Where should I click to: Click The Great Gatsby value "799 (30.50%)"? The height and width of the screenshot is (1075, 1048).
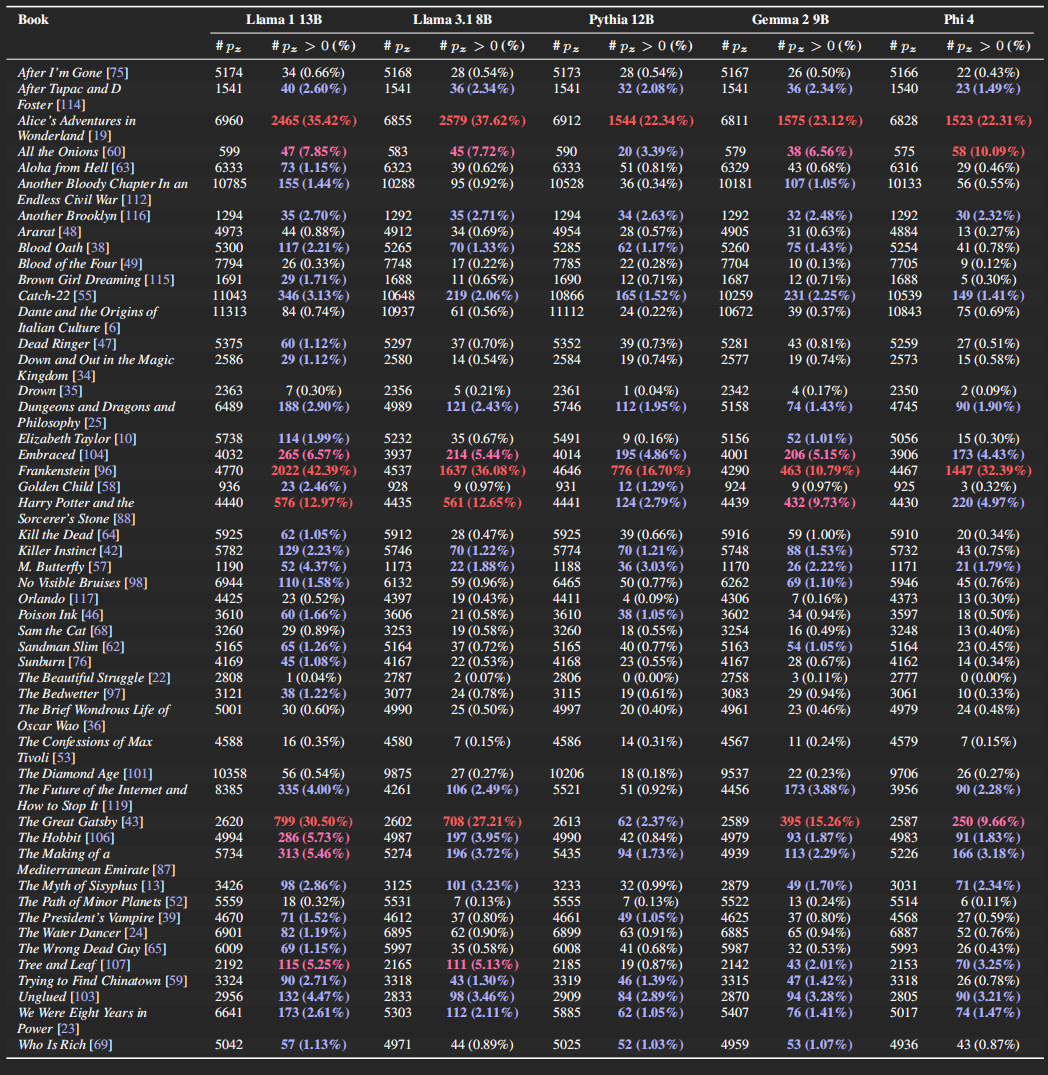313,822
